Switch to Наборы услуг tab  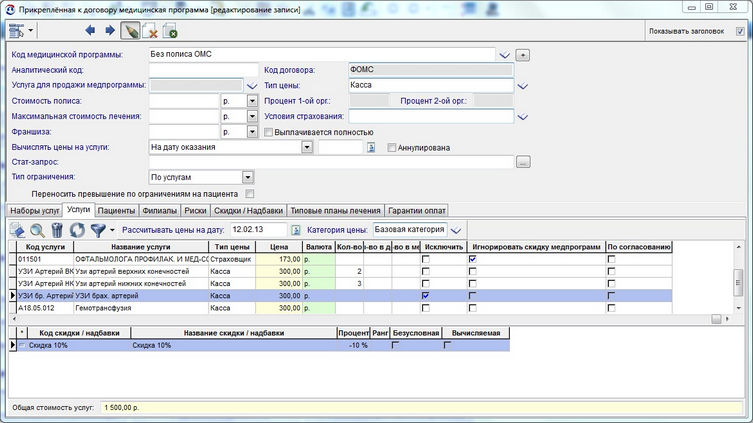[x=35, y=211]
